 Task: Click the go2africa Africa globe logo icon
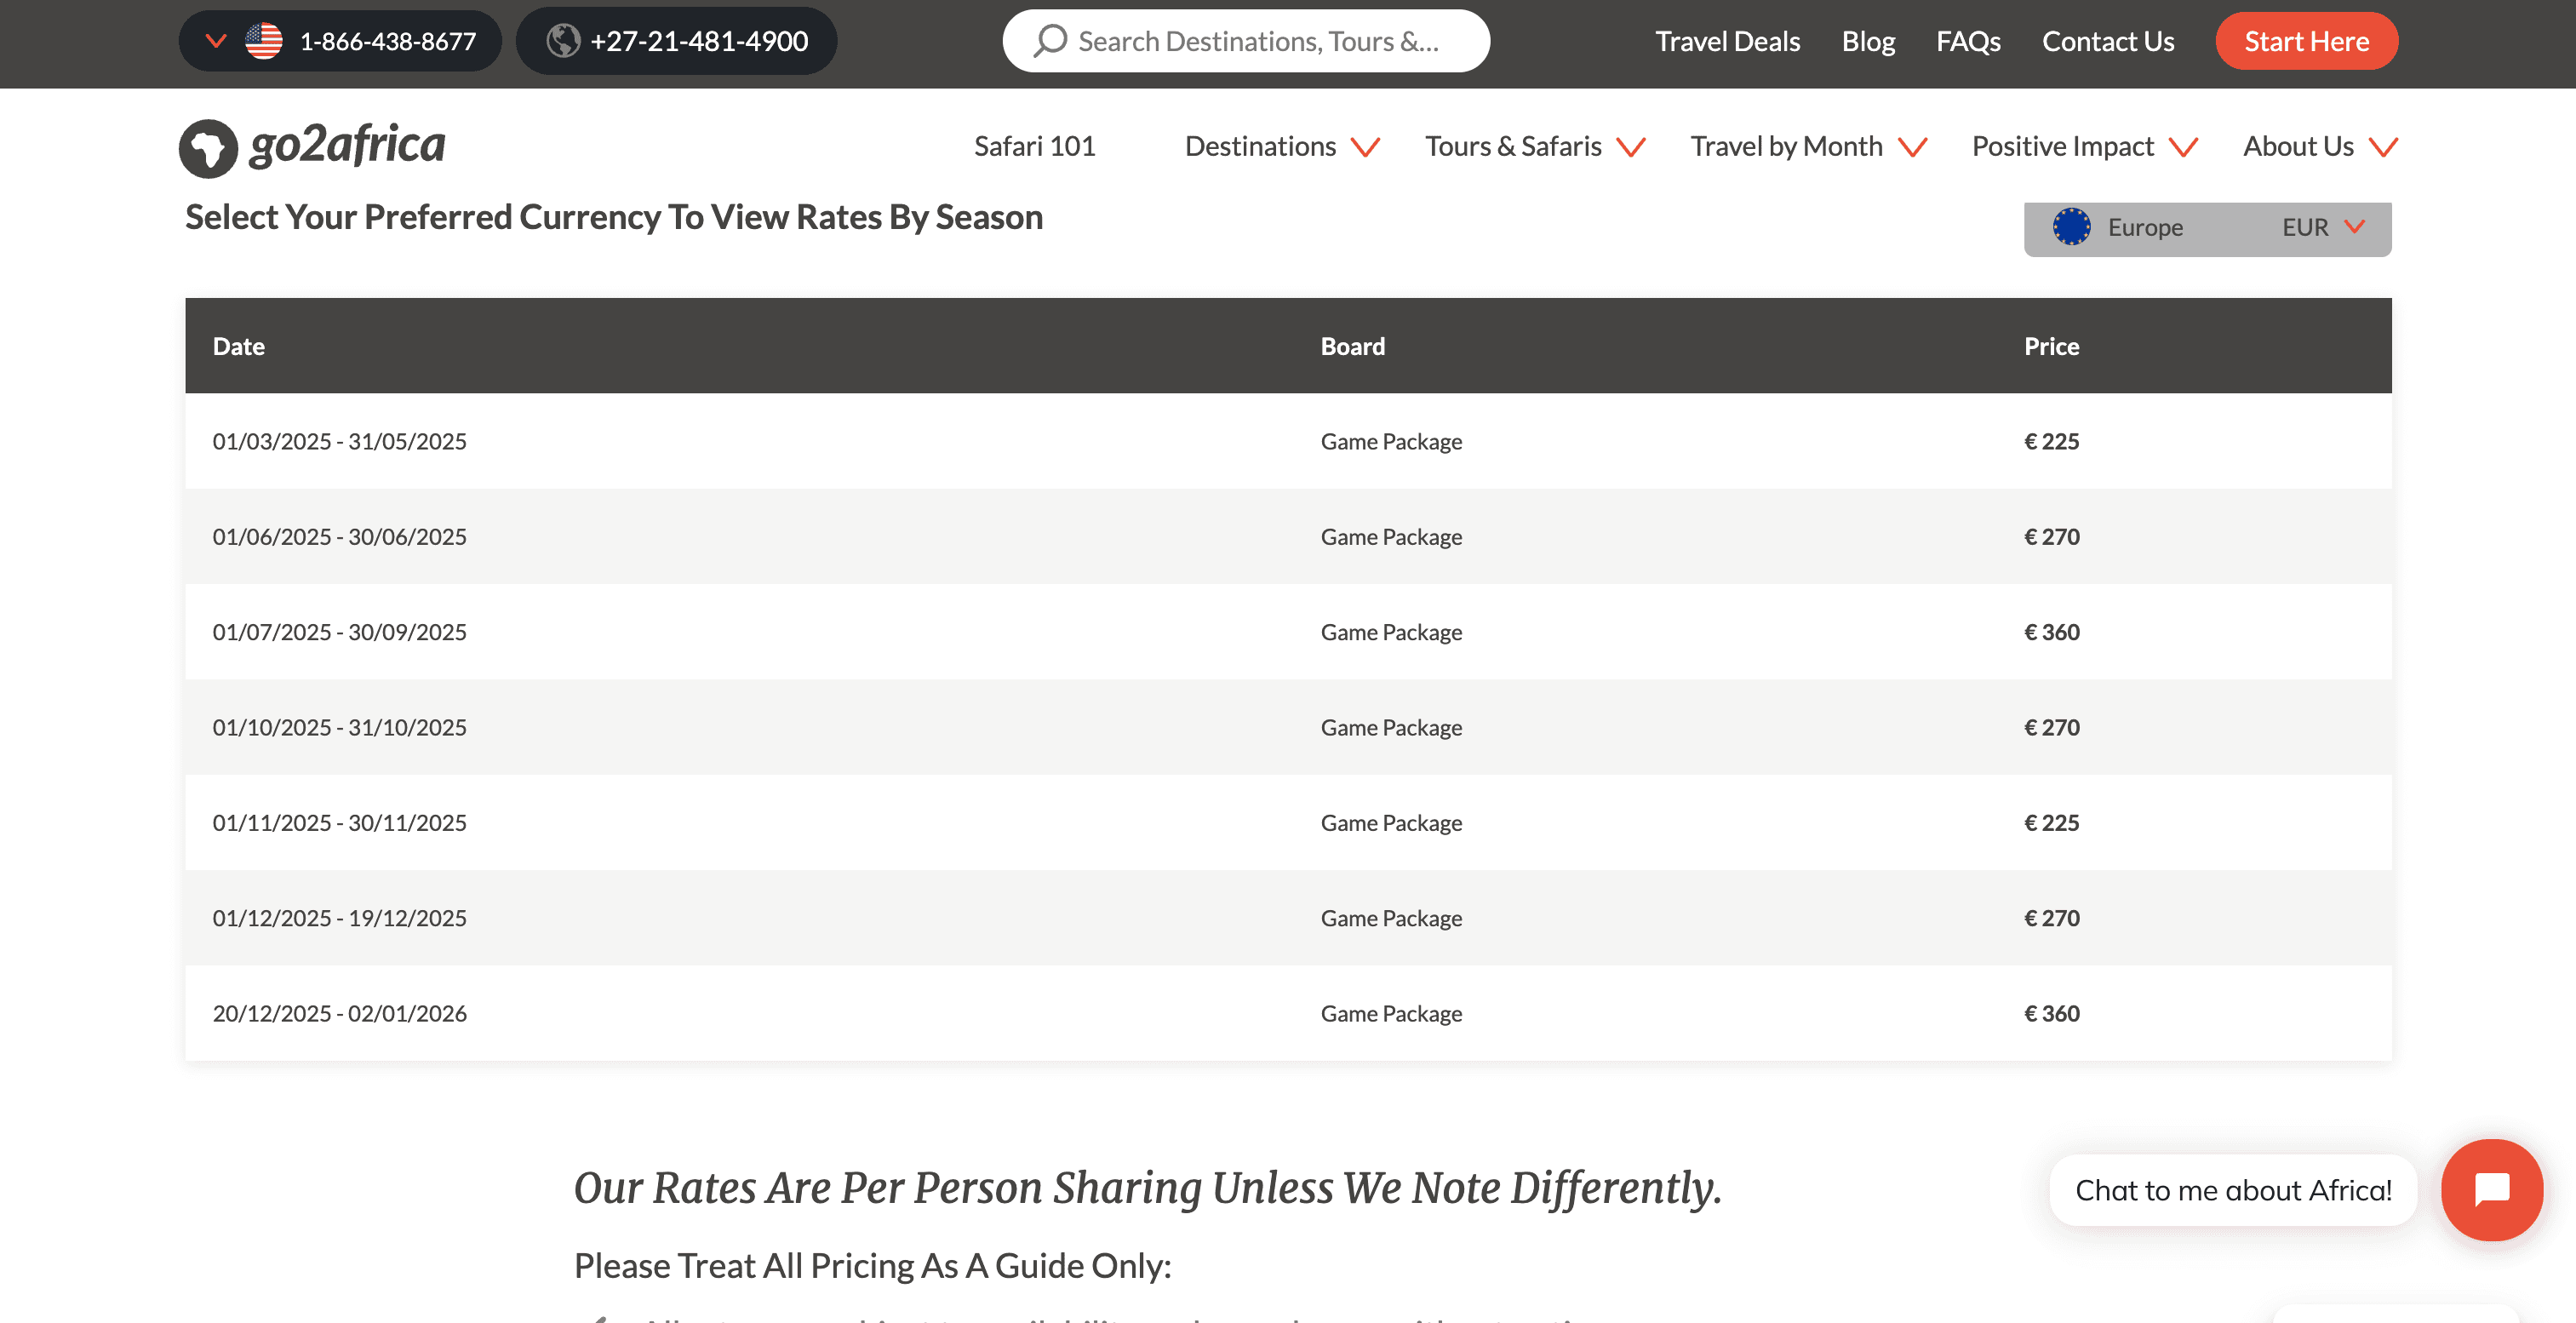208,148
